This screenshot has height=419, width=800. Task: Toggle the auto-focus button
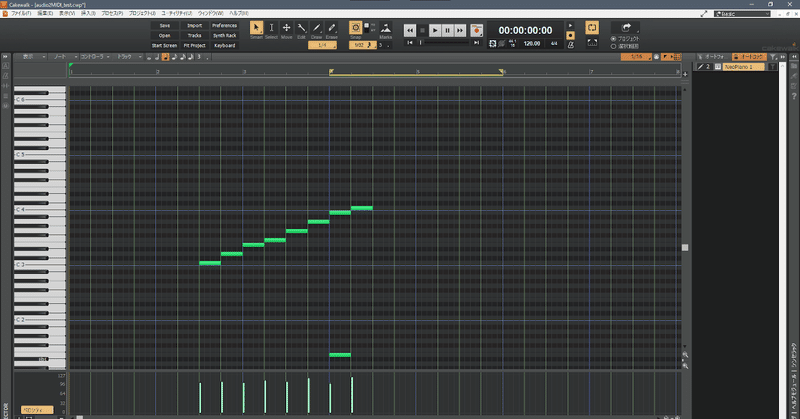click(x=711, y=57)
